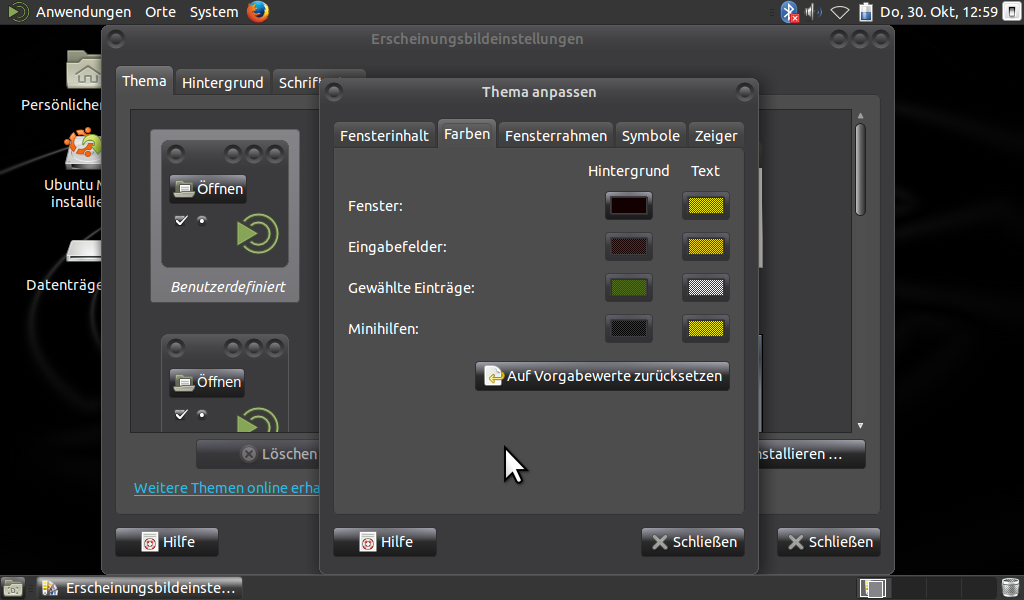The image size is (1024, 600).
Task: Select the Benutzerdefiniert theme thumbnail
Action: coord(225,215)
